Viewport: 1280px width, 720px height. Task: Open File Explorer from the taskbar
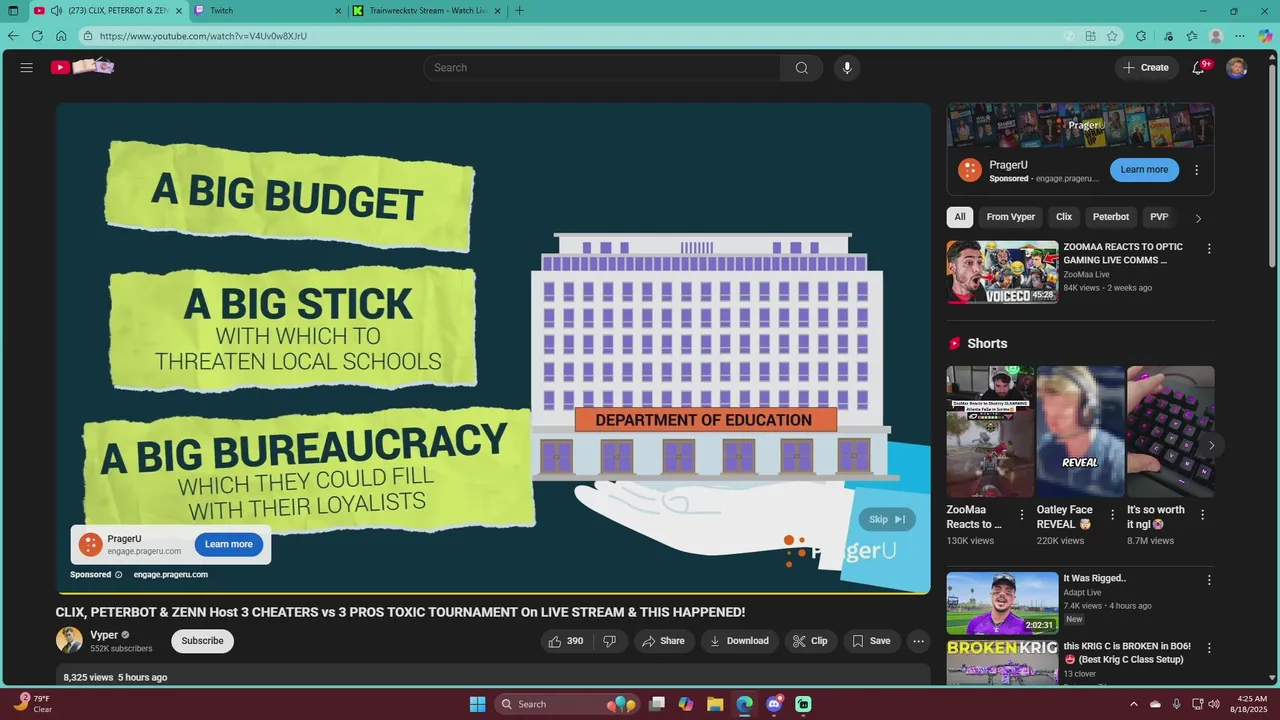coord(715,704)
